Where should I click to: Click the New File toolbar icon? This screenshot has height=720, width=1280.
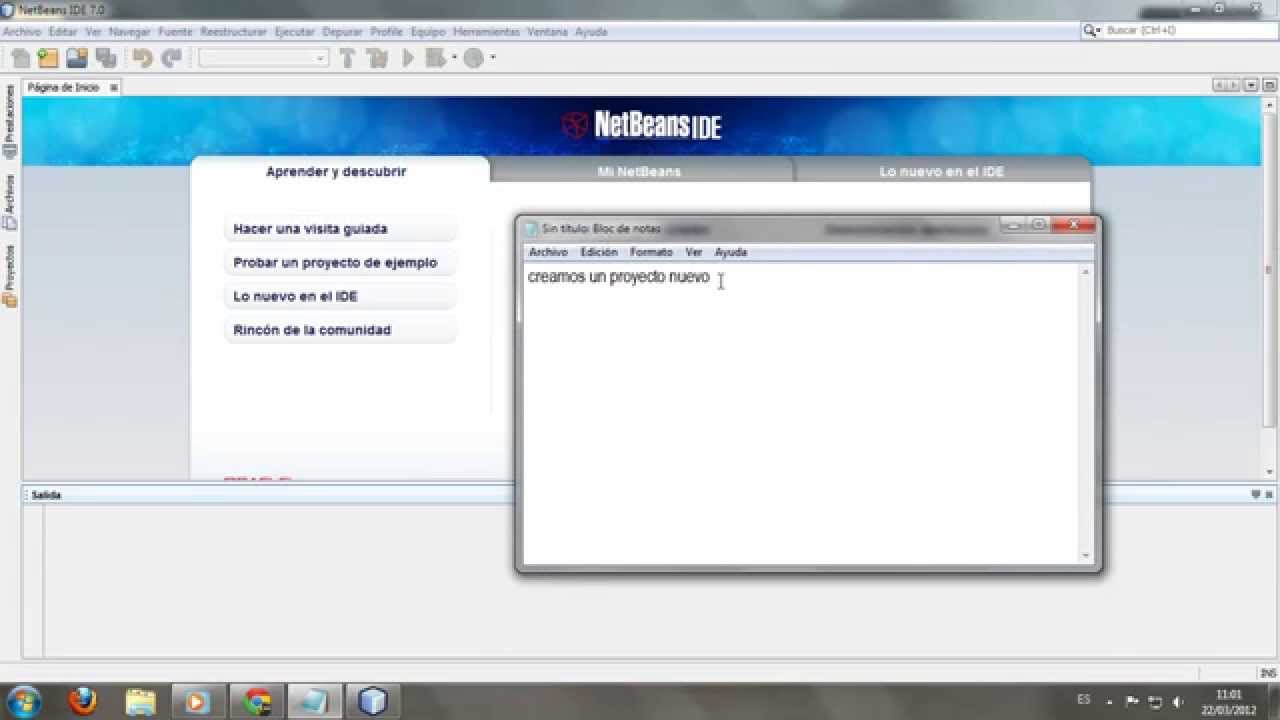coord(21,58)
